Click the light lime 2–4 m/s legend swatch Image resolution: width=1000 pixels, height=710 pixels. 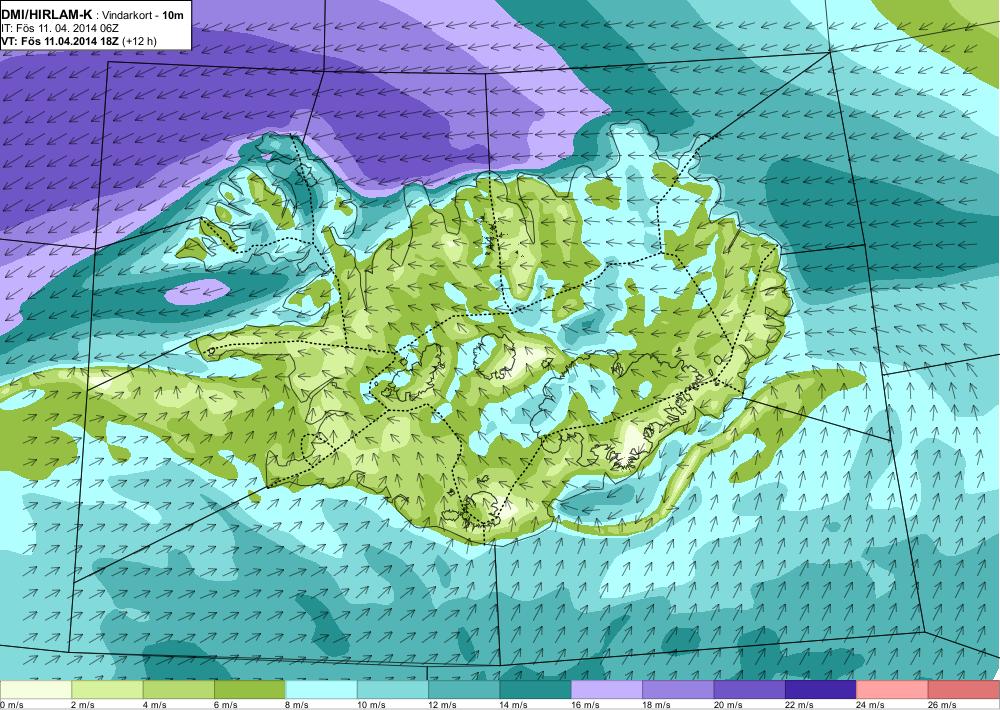107,690
